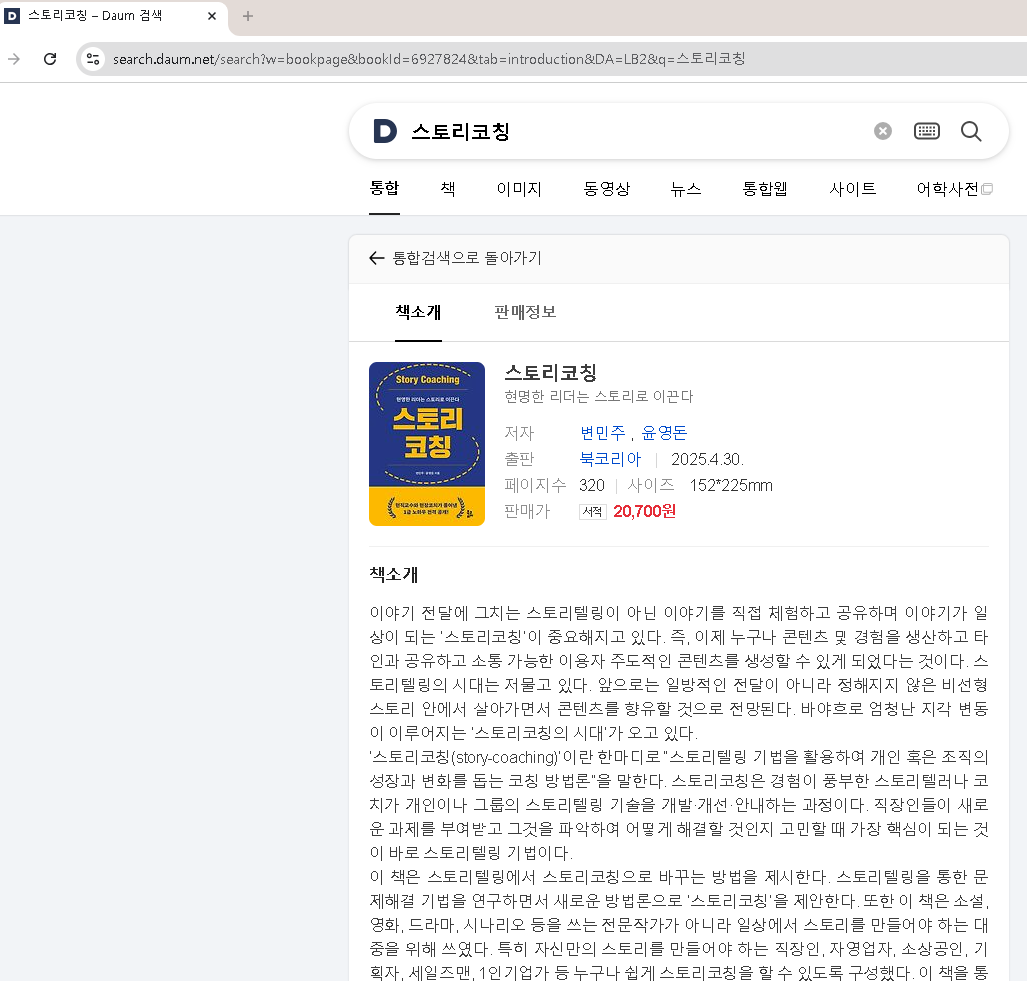Image resolution: width=1027 pixels, height=981 pixels.
Task: Select the 뉴스 search category
Action: (x=685, y=189)
